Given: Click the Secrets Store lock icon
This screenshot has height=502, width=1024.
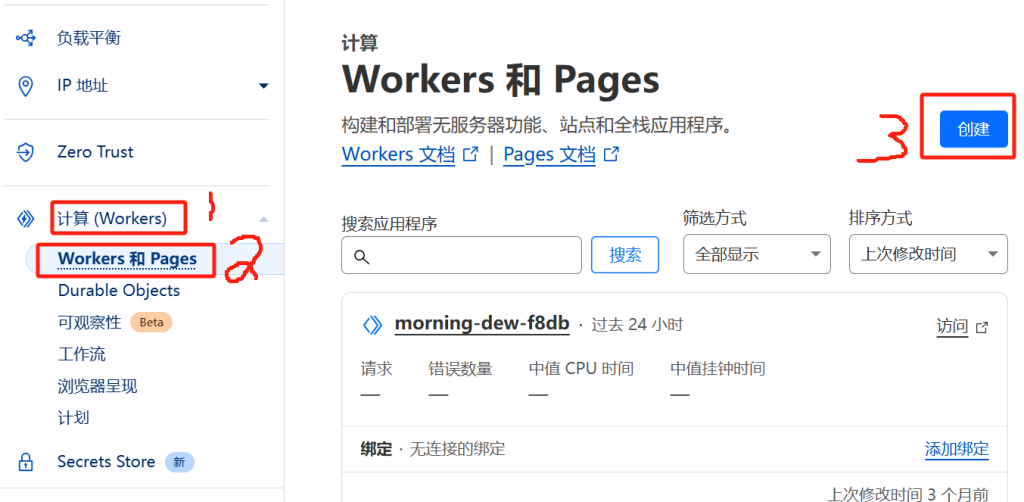Looking at the screenshot, I should 25,462.
